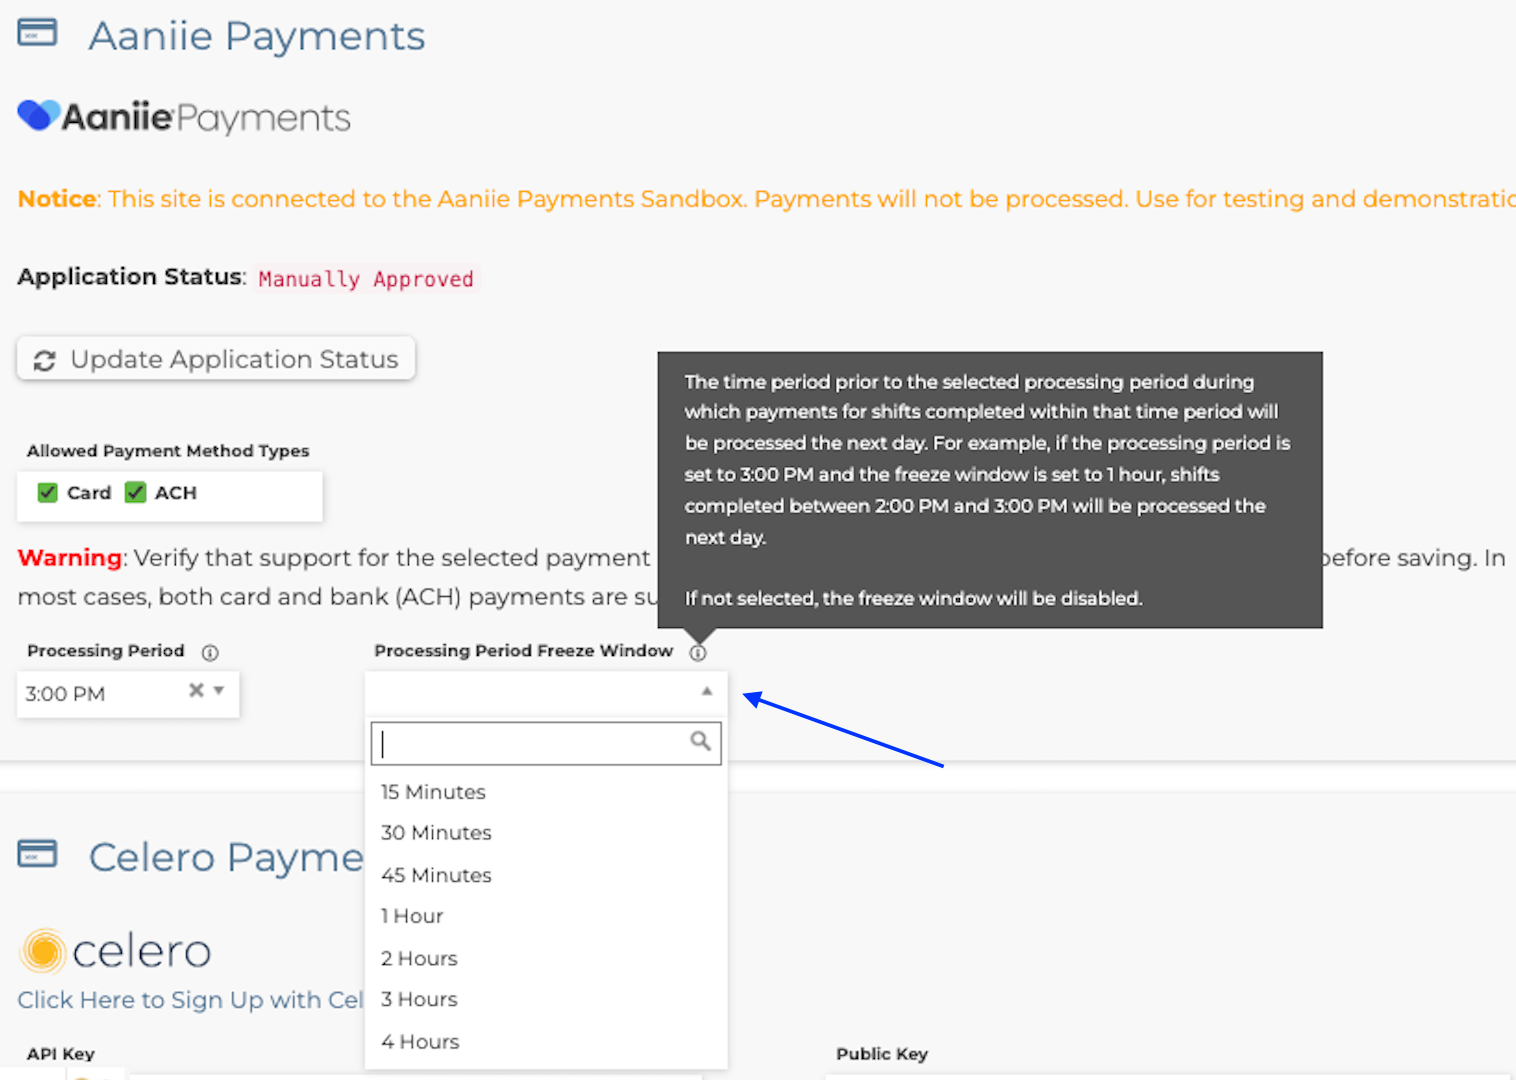
Task: Click the search magnifier icon in dropdown
Action: pos(700,741)
